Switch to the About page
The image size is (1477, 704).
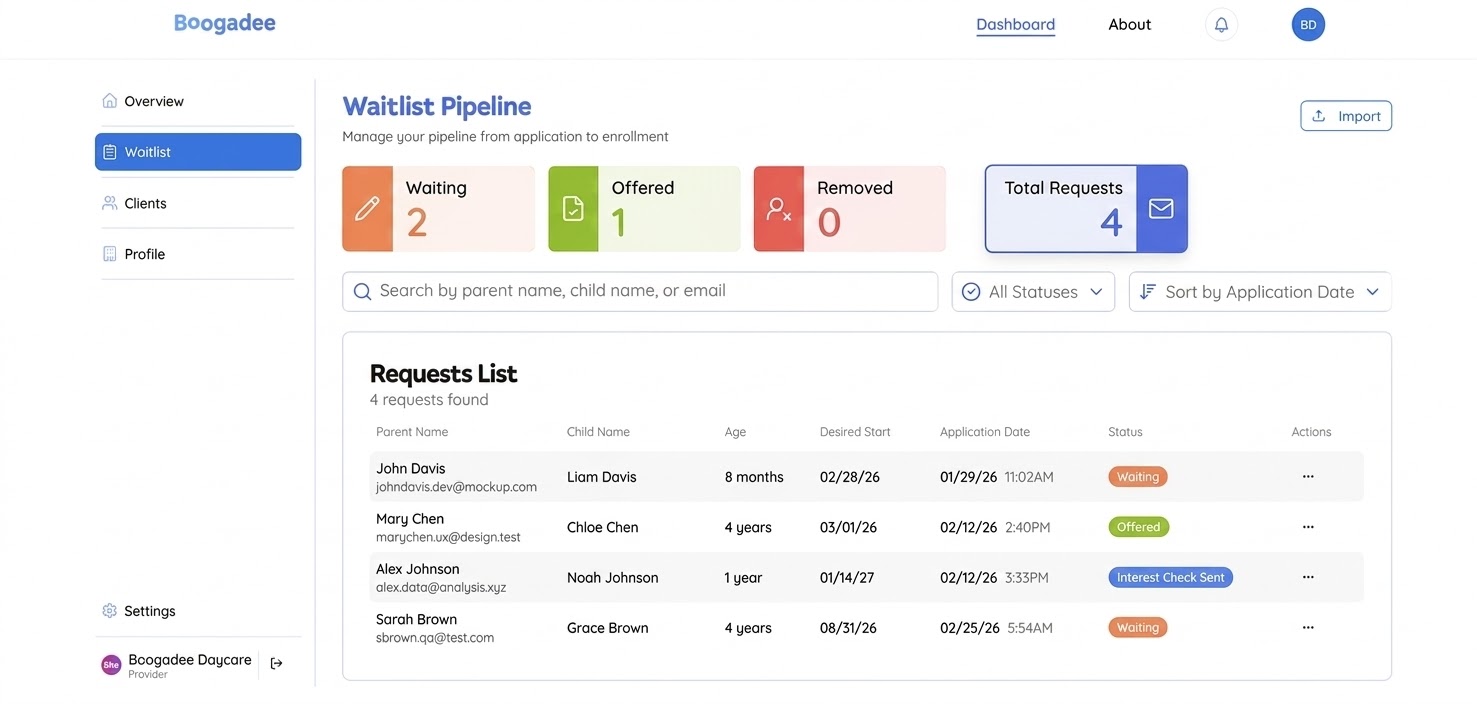1129,25
